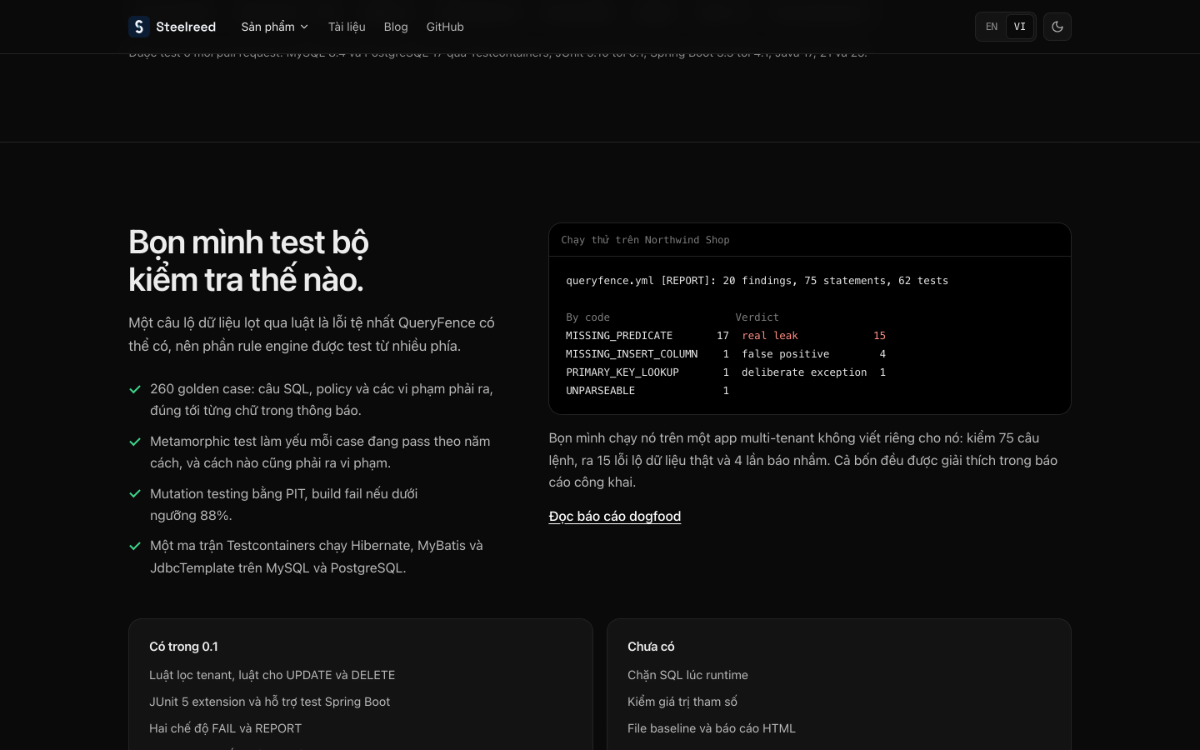Click the checkmark beside Metamorphic test
1200x750 pixels.
(135, 441)
